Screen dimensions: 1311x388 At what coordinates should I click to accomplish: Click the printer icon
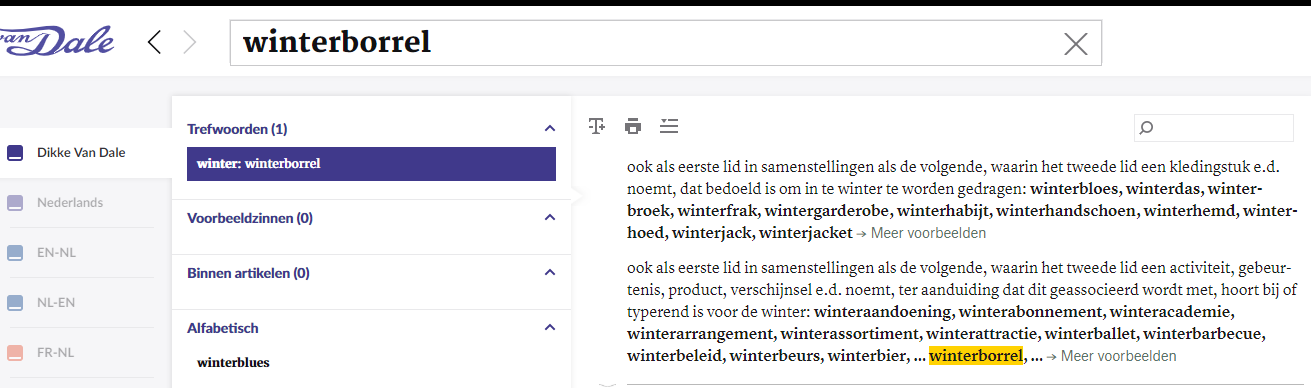(x=633, y=125)
